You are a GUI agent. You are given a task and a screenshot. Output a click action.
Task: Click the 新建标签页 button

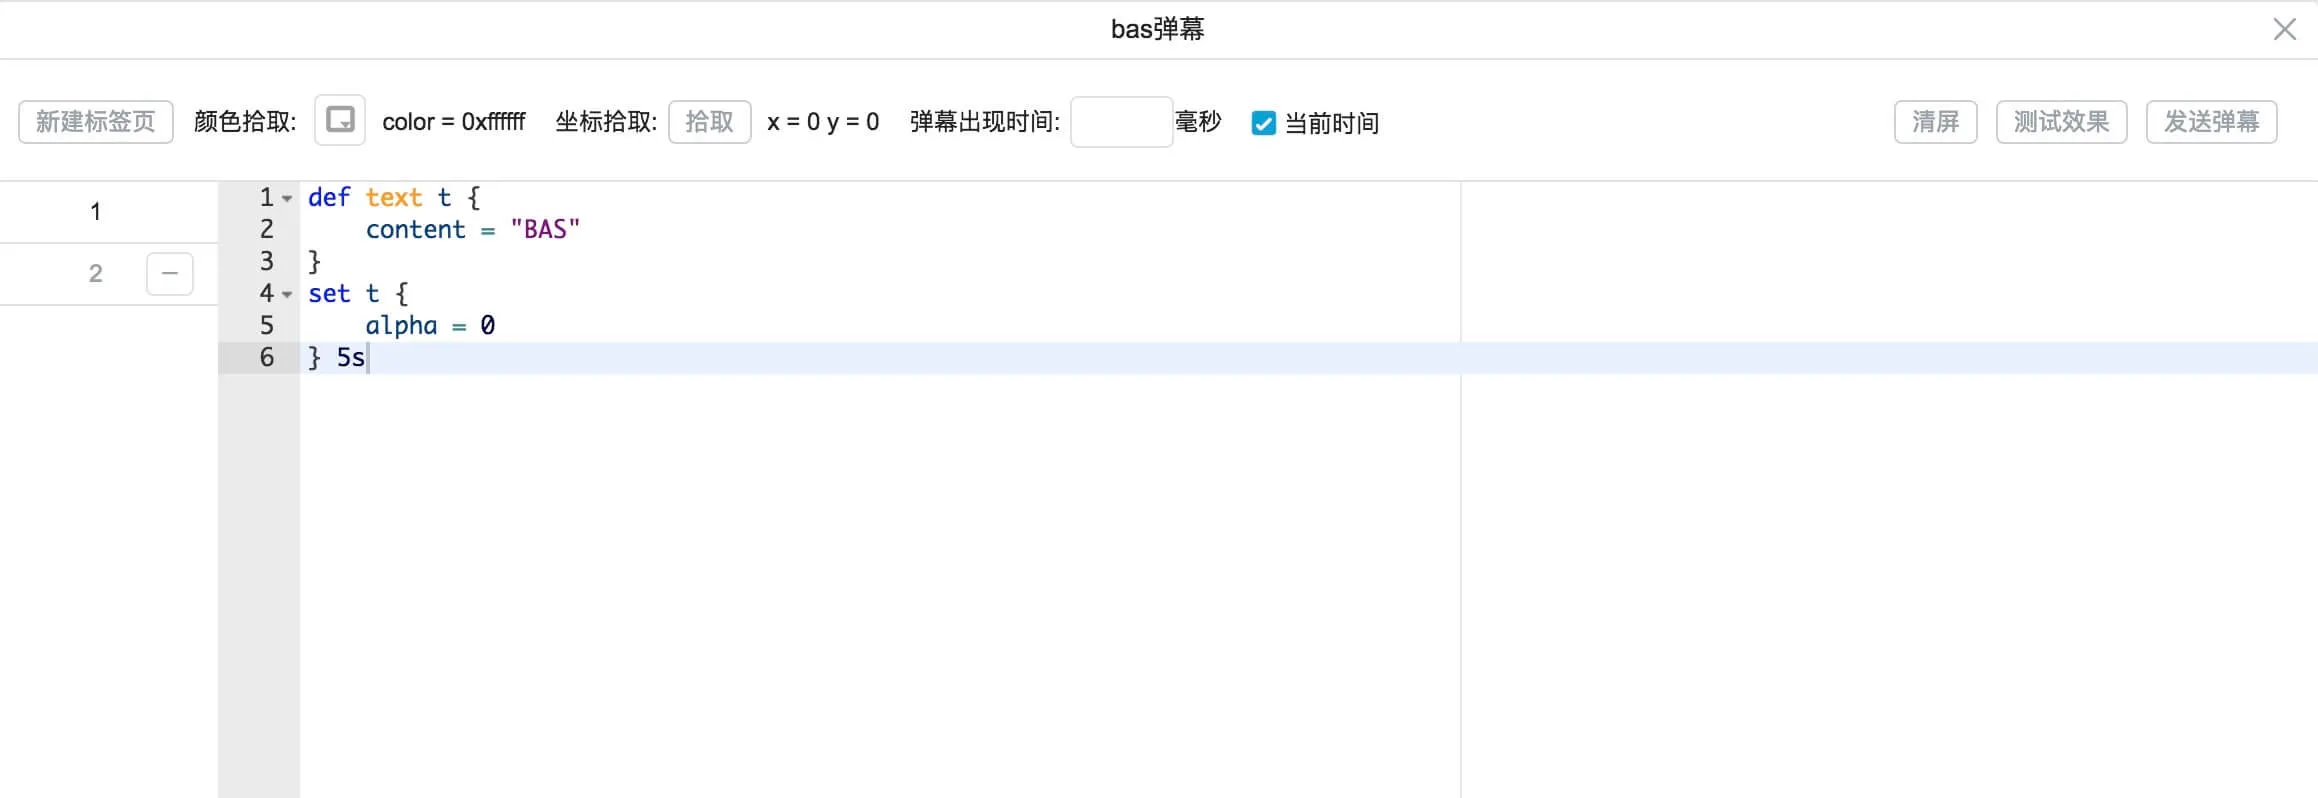point(96,122)
